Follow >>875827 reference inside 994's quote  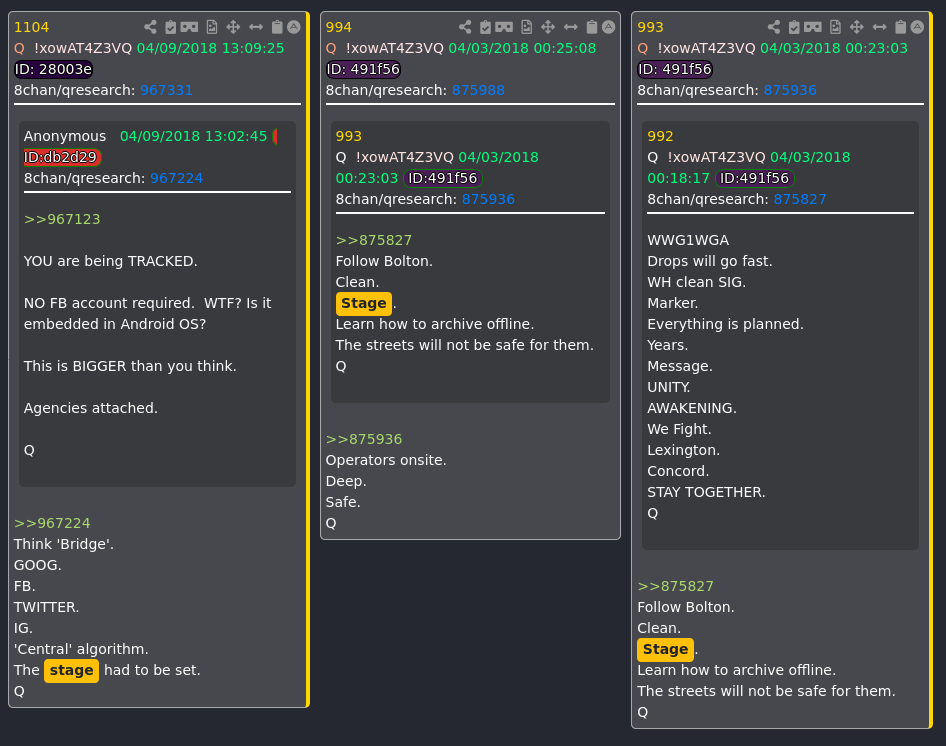tap(374, 240)
